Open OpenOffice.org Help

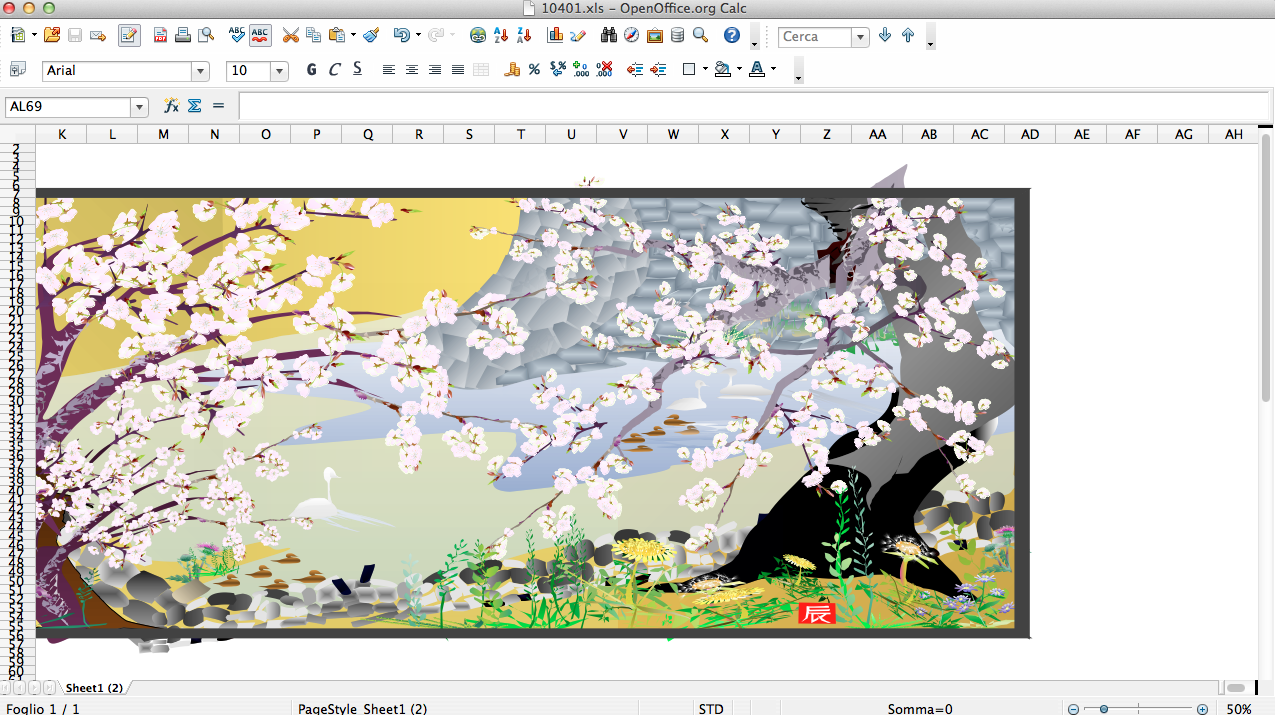pos(732,36)
